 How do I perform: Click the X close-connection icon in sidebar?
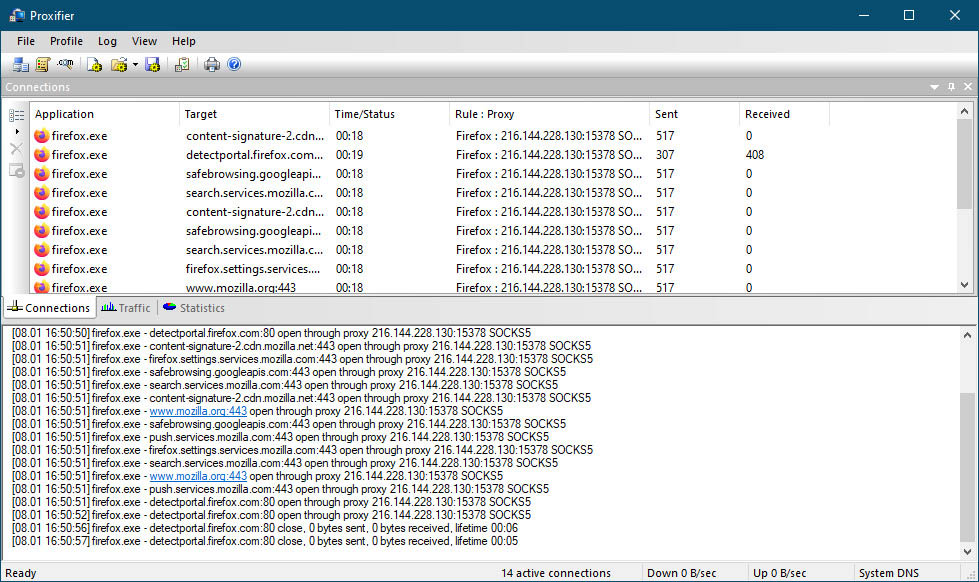pyautogui.click(x=16, y=149)
